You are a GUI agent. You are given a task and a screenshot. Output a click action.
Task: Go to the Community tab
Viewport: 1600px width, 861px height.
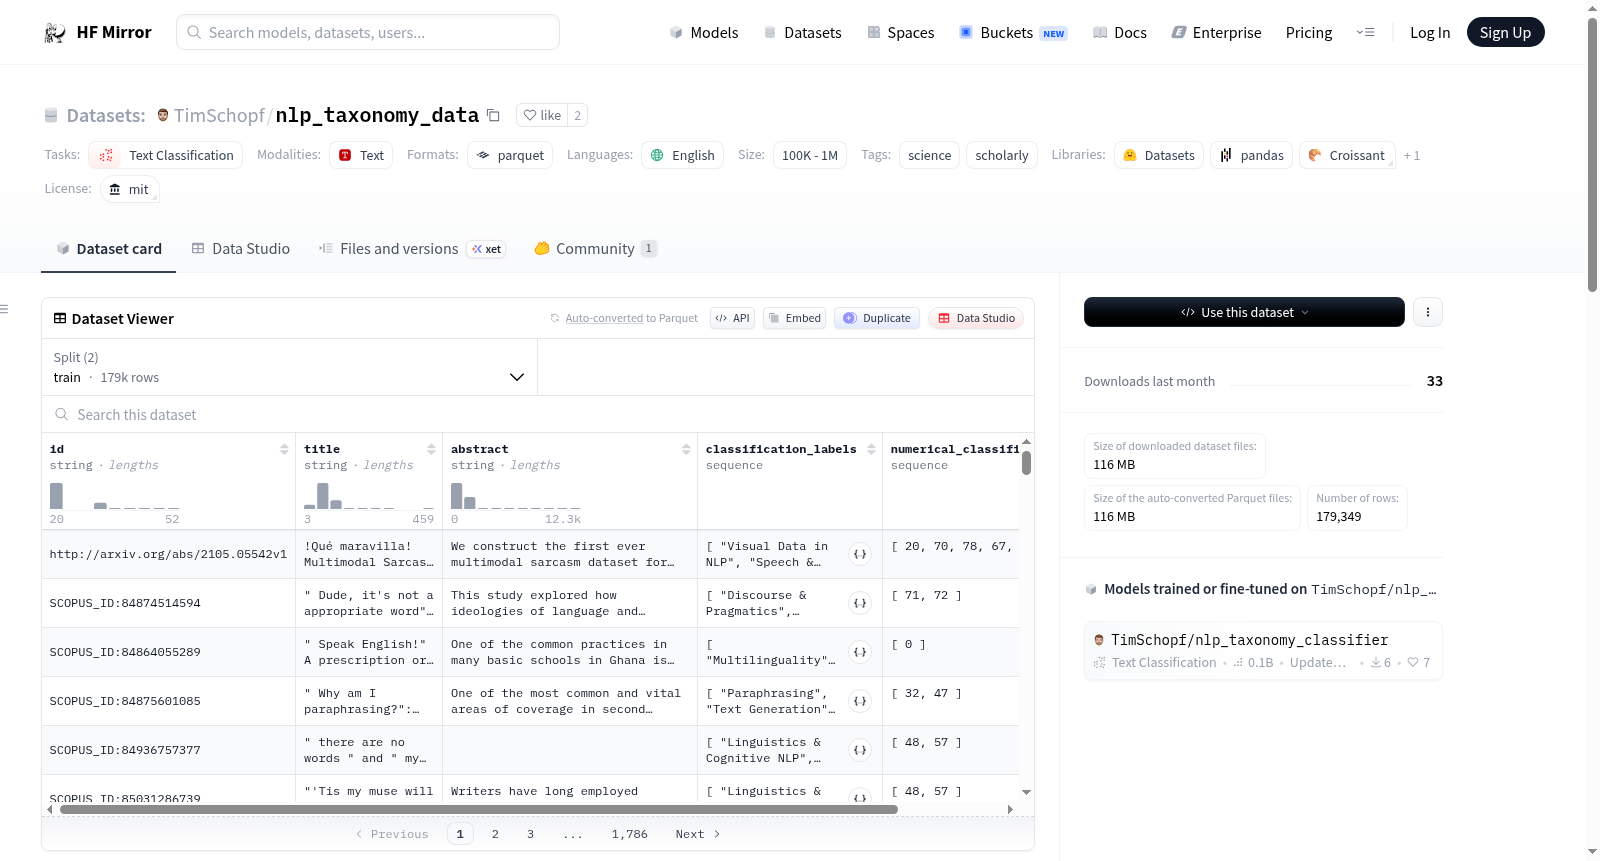pyautogui.click(x=596, y=249)
